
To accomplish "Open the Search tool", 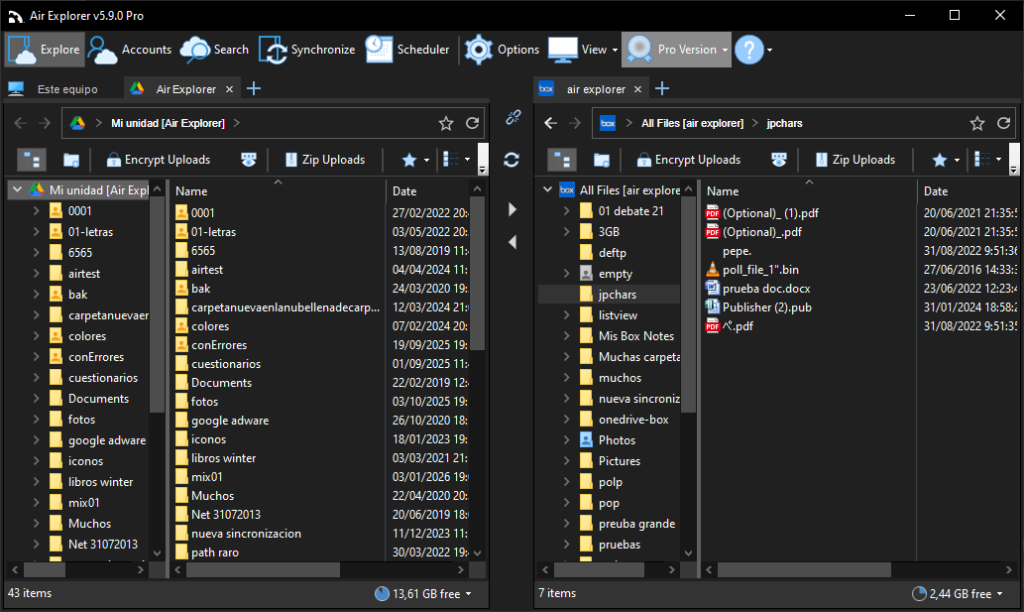I will tap(215, 50).
